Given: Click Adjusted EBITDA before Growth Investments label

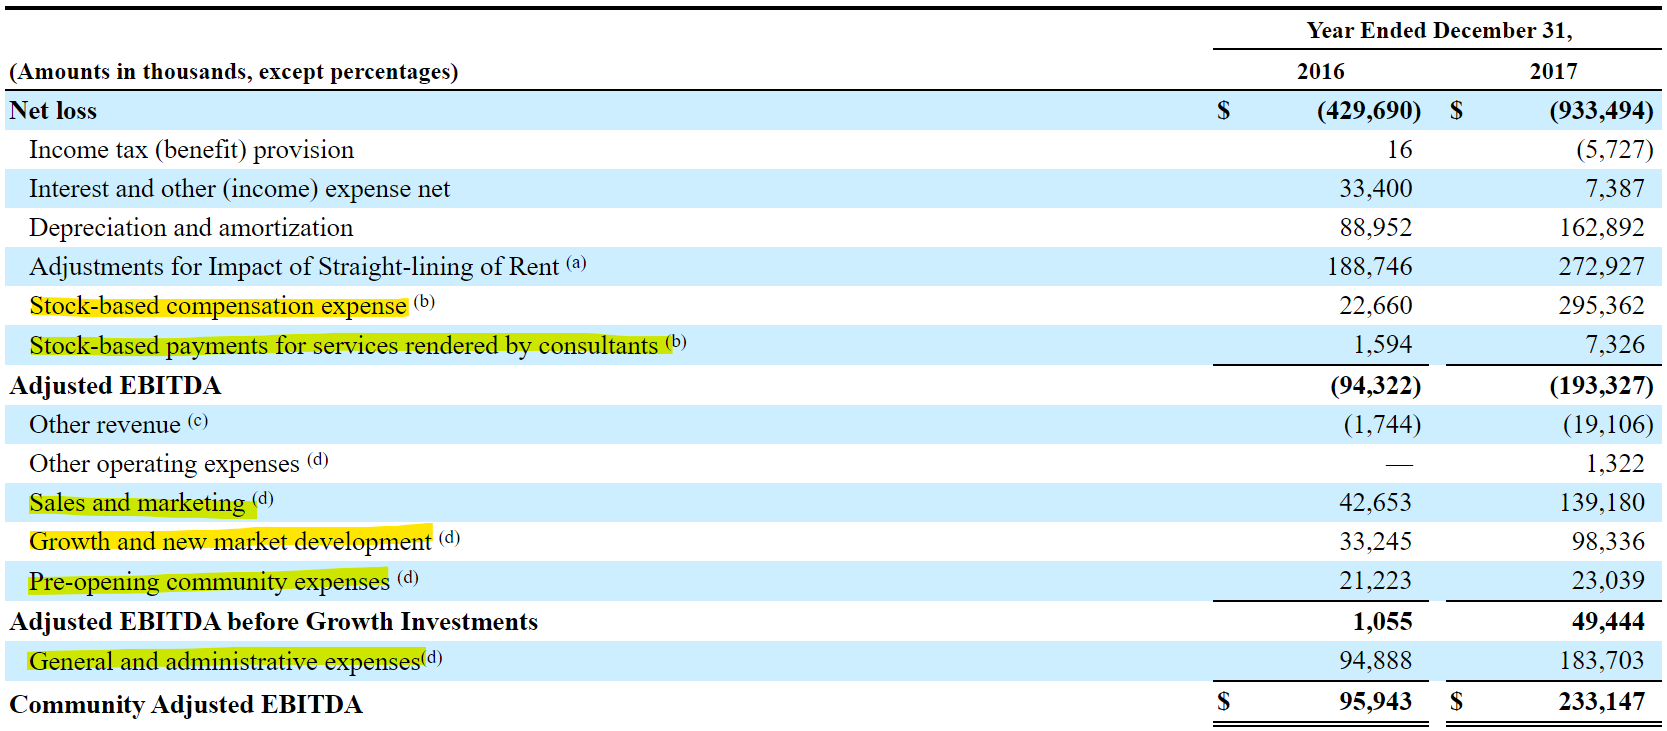Looking at the screenshot, I should coord(273,622).
